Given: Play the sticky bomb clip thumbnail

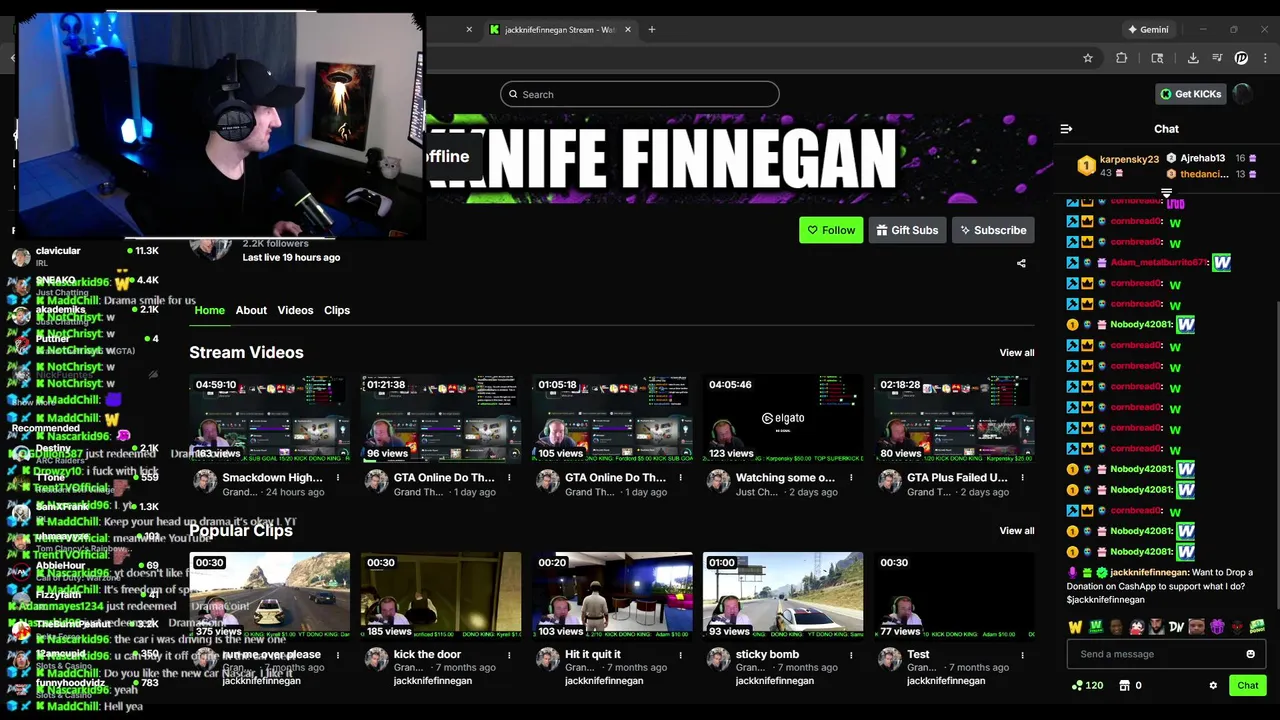Looking at the screenshot, I should [x=783, y=597].
